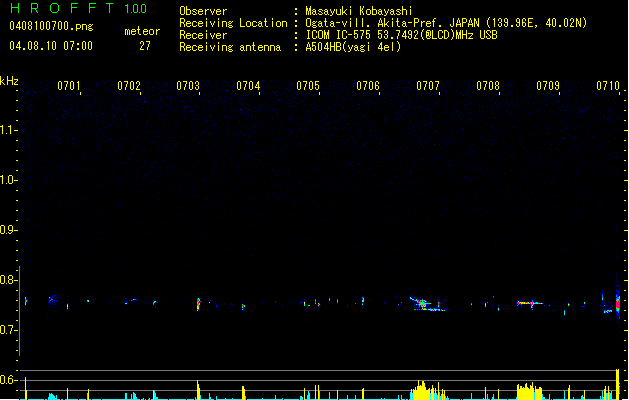Click the 0710 time marker
629x400 pixels.
608,85
